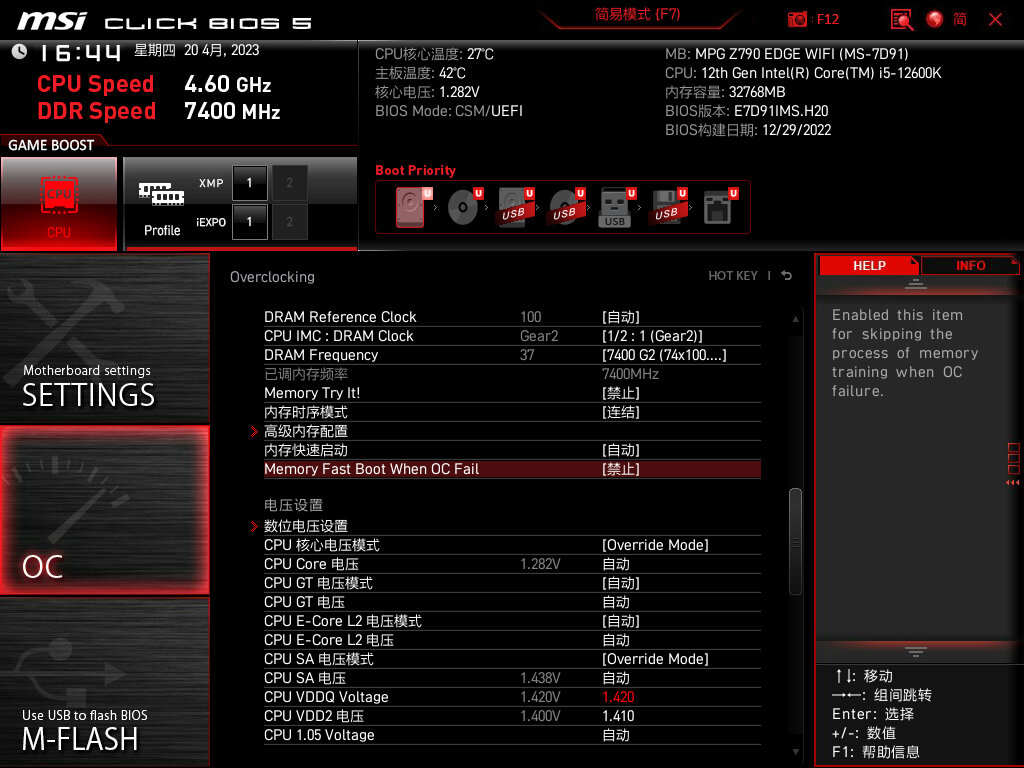Set XMP Profile 1 toggle
This screenshot has width=1024, height=768.
[x=248, y=183]
